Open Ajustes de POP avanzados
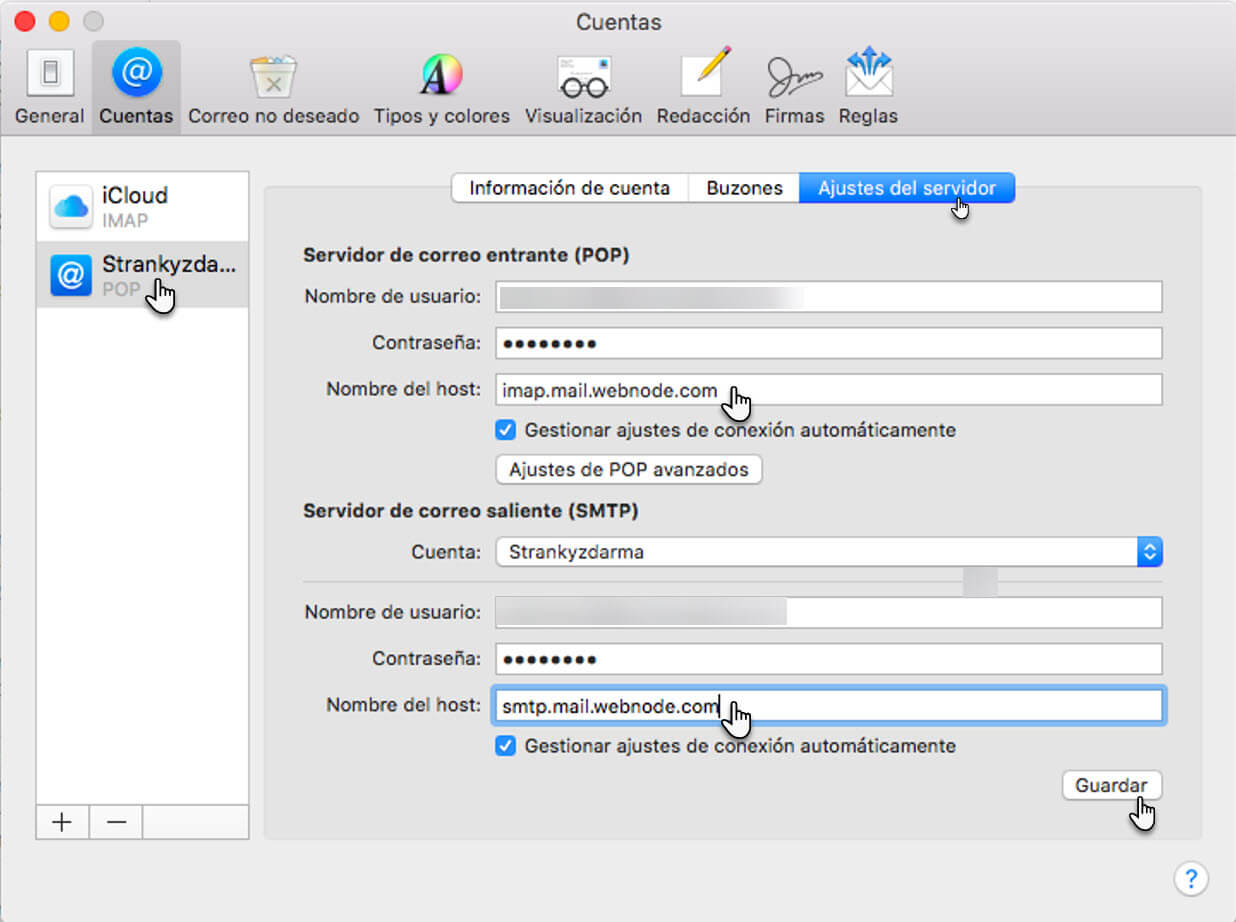1236x922 pixels. 629,469
